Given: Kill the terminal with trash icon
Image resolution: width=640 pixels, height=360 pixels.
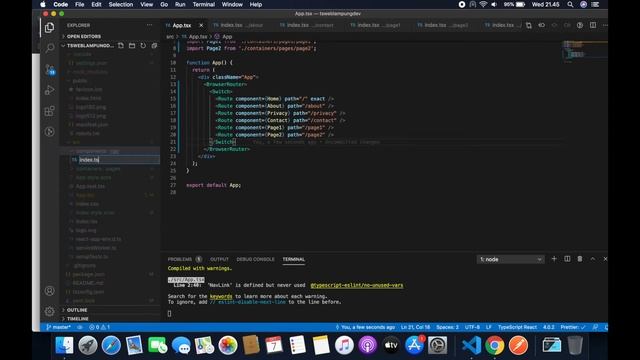Looking at the screenshot, I should point(580,259).
